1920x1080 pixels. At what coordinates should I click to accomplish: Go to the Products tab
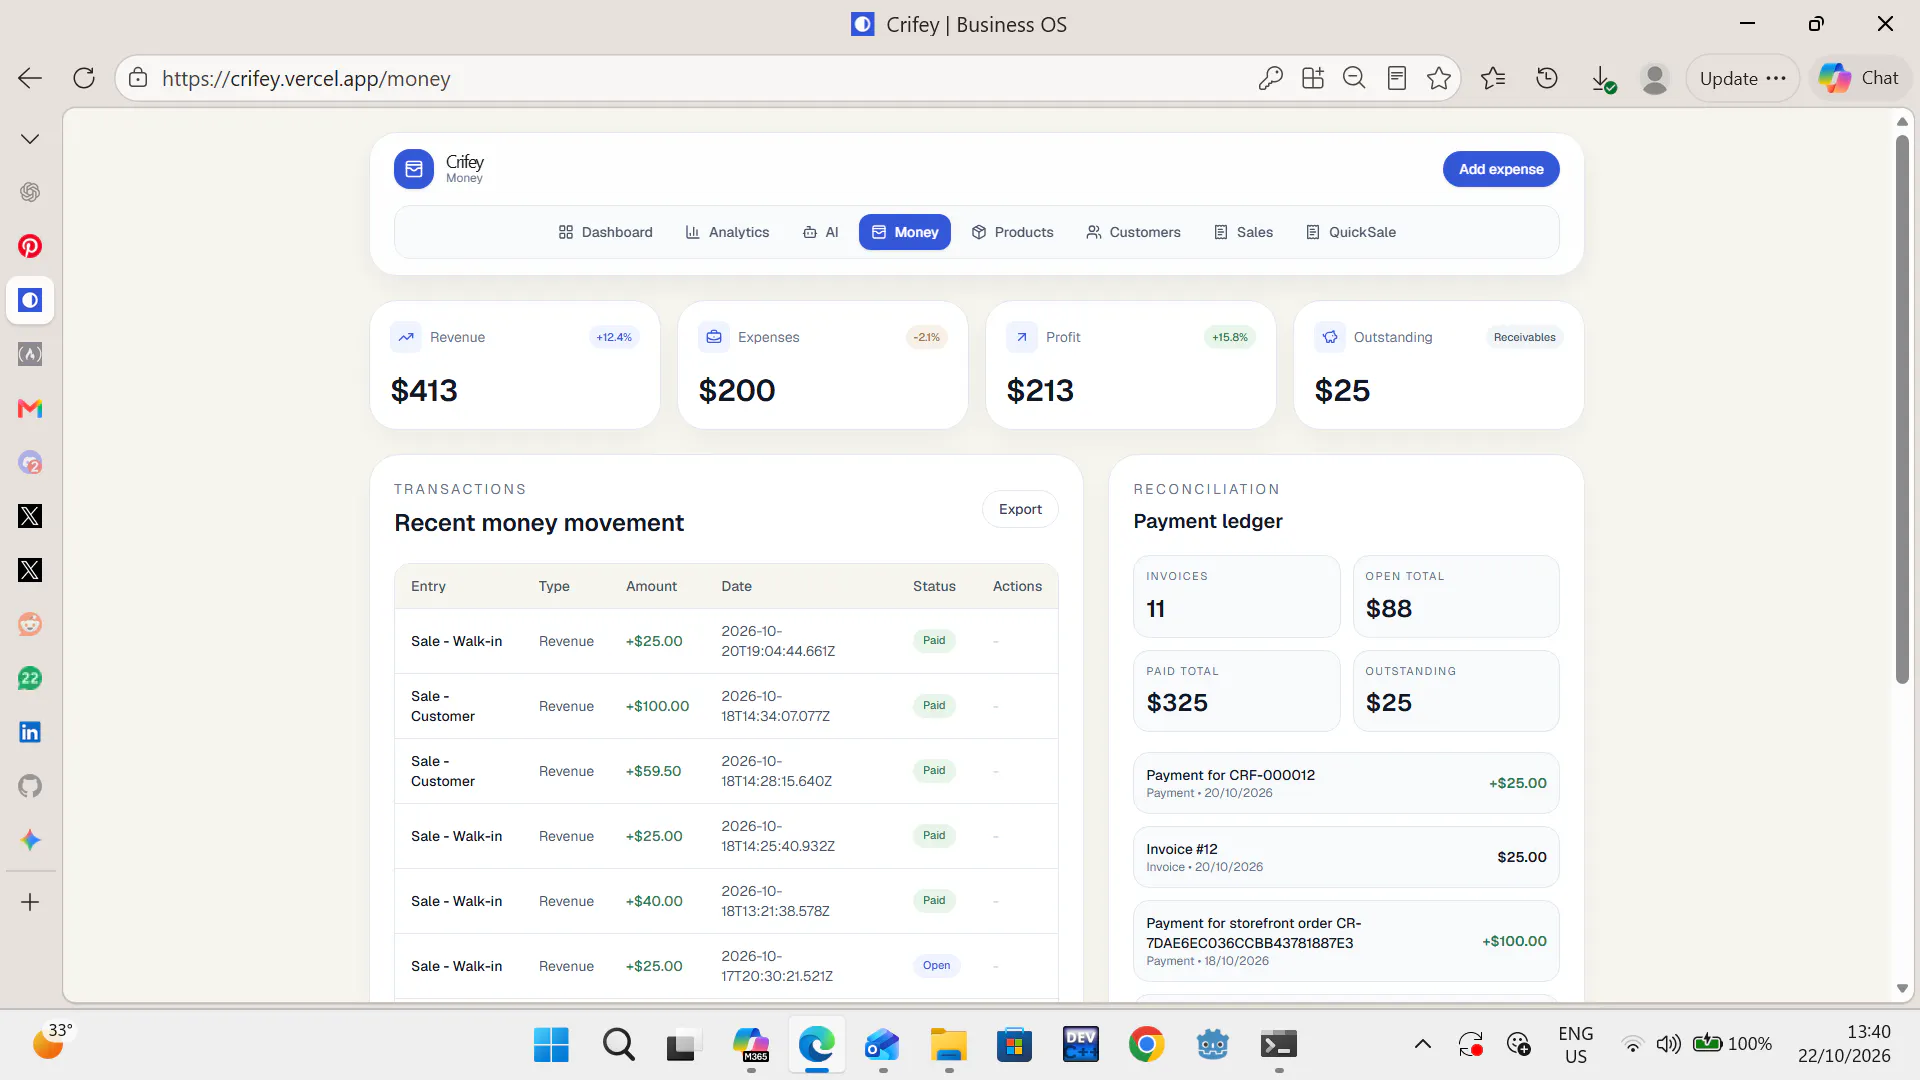point(1012,232)
